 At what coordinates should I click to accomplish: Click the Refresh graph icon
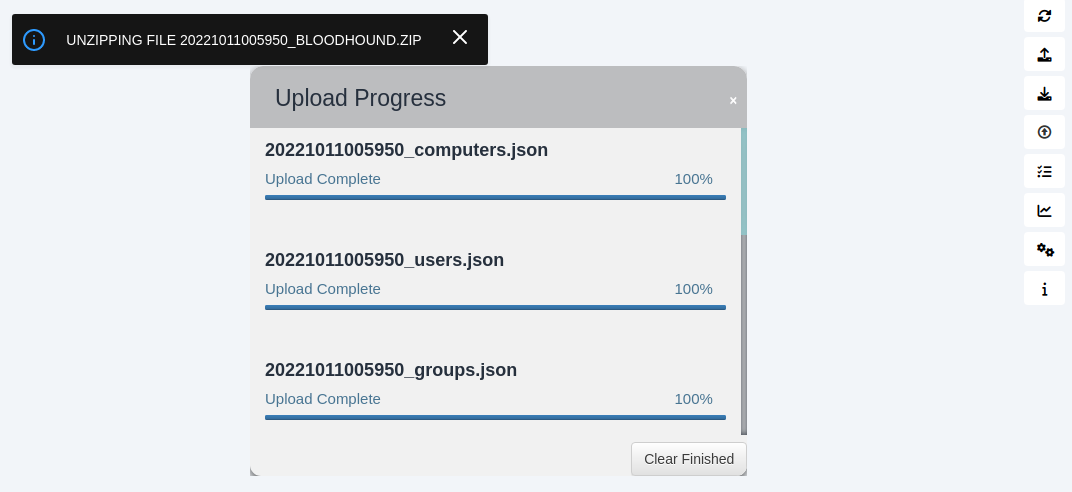pos(1044,16)
